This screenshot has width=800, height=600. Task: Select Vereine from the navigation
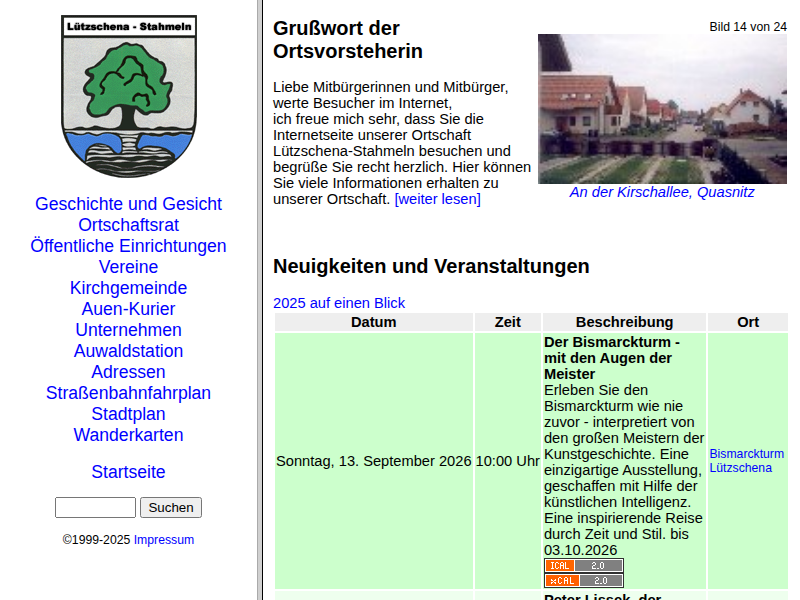129,266
